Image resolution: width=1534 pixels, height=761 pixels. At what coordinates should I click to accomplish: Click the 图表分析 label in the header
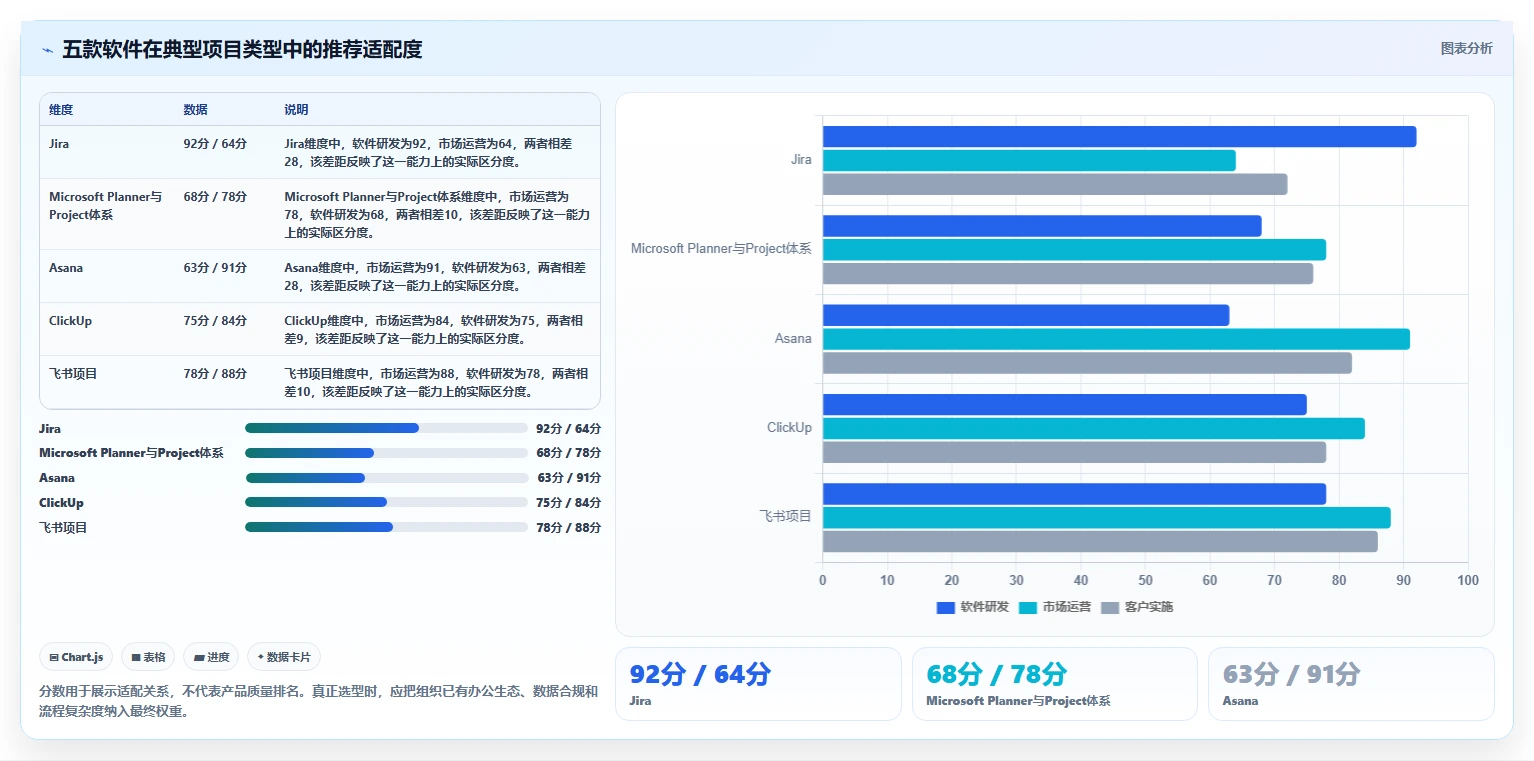(1466, 49)
